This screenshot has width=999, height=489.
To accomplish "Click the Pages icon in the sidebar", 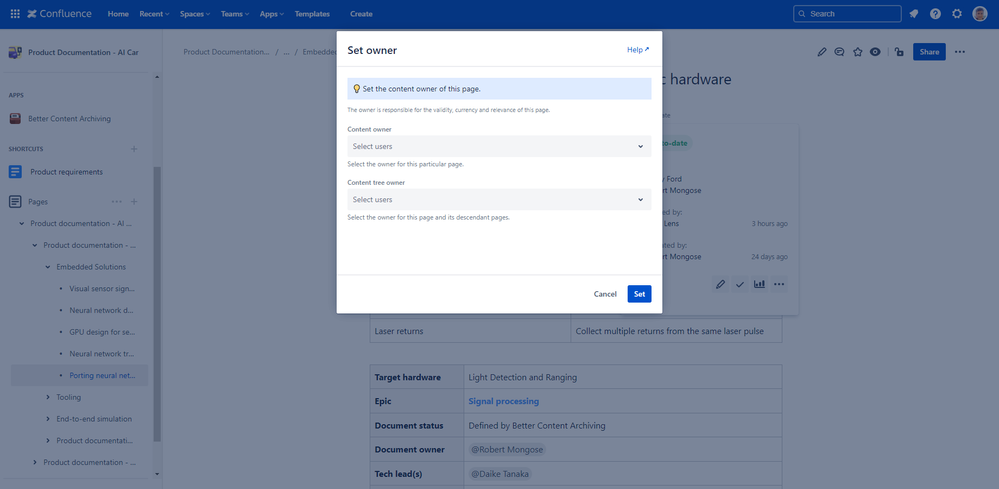I will 15,202.
